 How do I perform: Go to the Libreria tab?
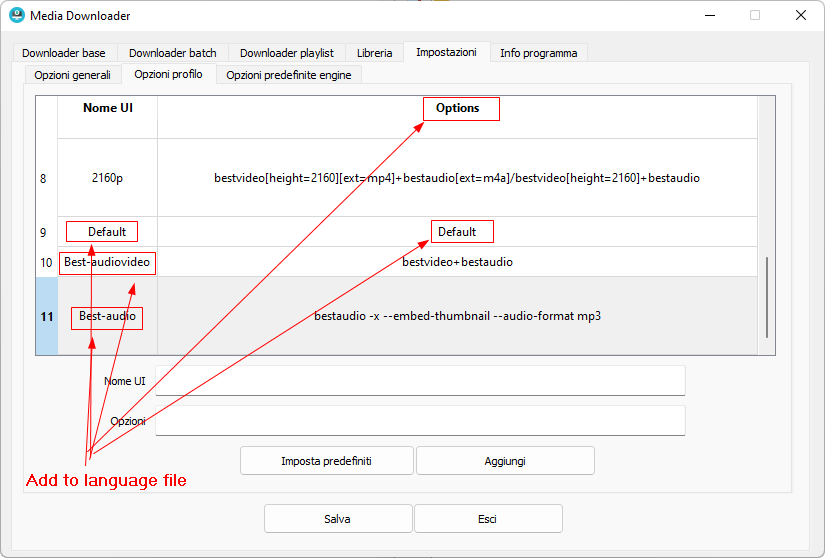point(375,53)
